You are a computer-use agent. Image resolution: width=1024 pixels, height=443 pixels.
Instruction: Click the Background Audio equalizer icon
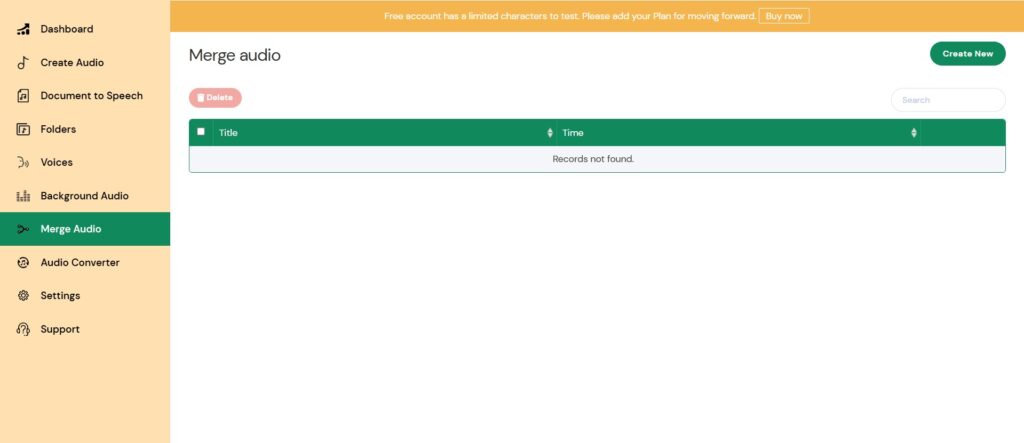(23, 196)
